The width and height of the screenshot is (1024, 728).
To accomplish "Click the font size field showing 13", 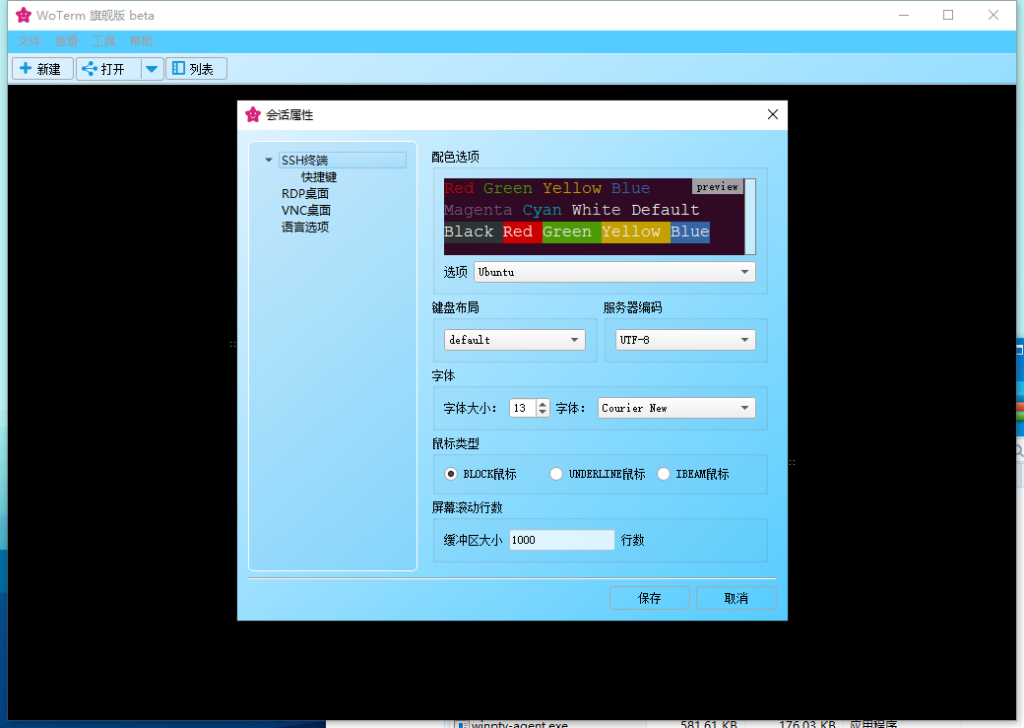I will pos(522,408).
